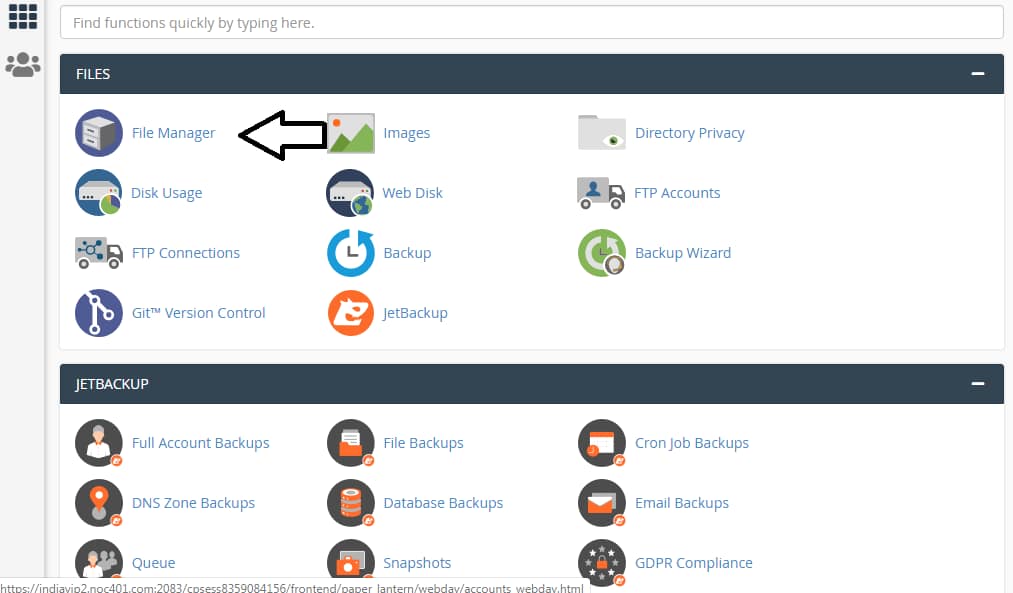Click the JetBackup orange icon
1013x593 pixels.
(351, 313)
